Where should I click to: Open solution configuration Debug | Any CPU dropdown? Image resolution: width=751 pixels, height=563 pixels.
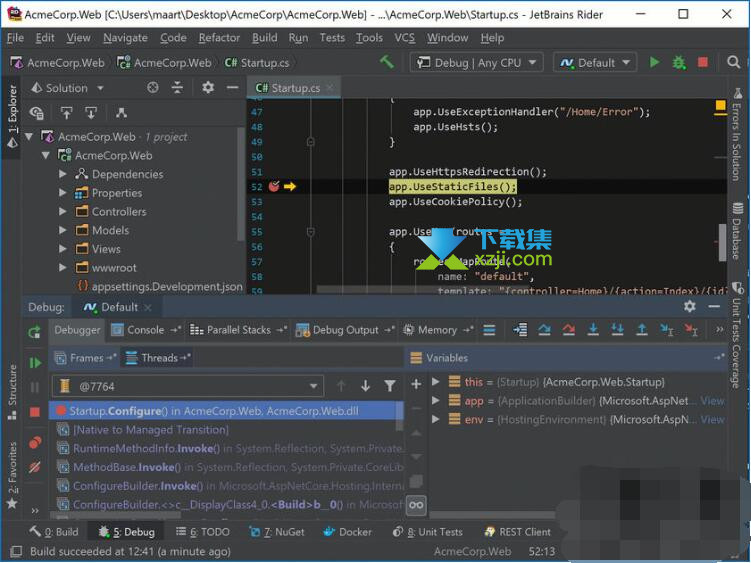coord(476,63)
